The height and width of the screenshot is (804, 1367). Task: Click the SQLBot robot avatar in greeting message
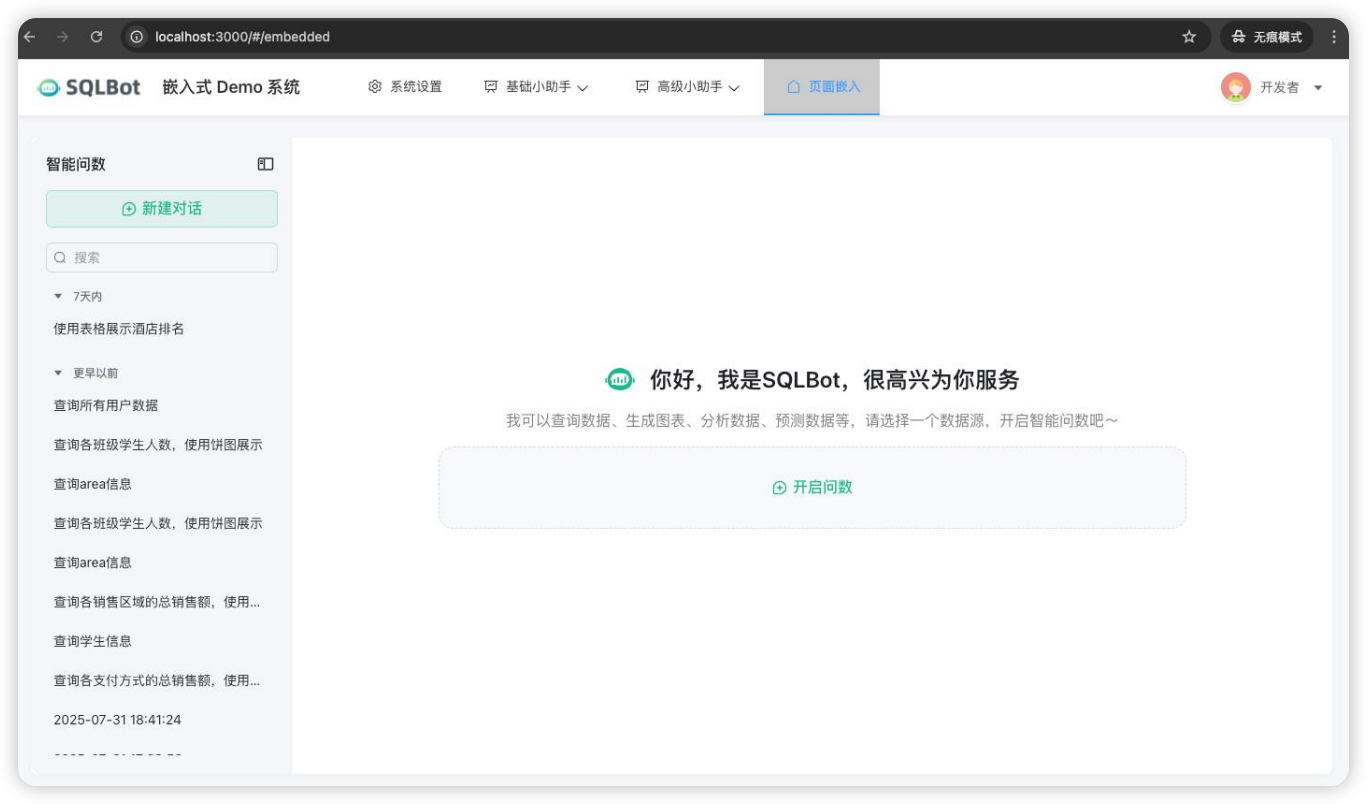point(622,377)
